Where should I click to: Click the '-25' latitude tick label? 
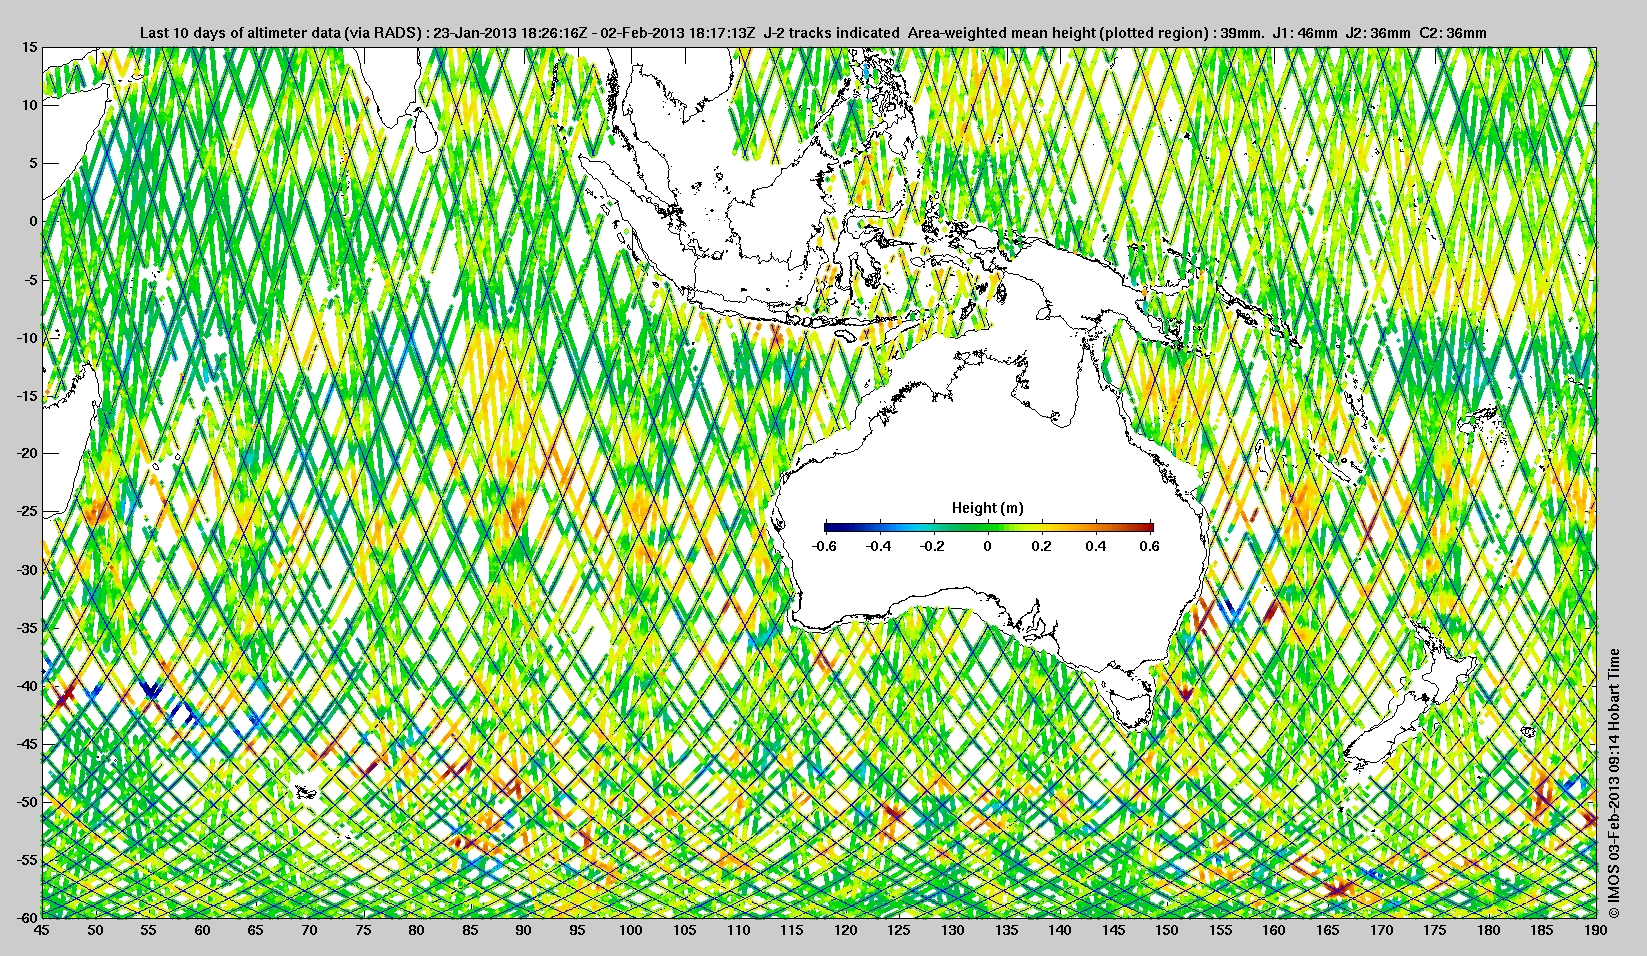tap(27, 511)
